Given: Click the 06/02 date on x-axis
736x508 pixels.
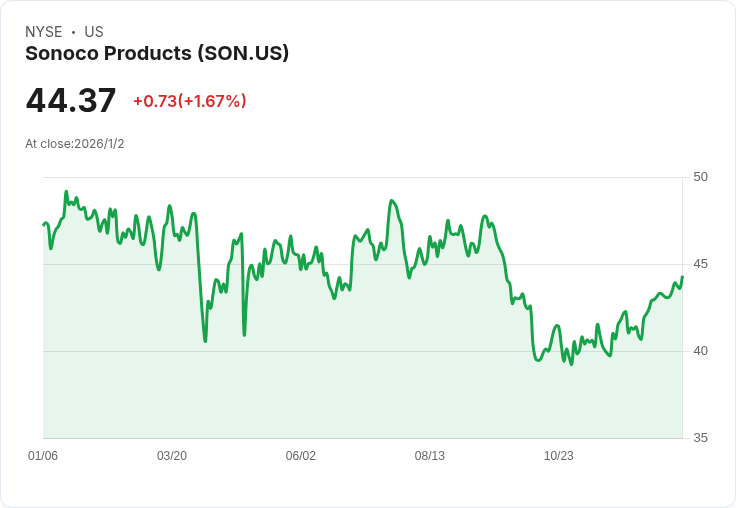Looking at the screenshot, I should tap(301, 456).
